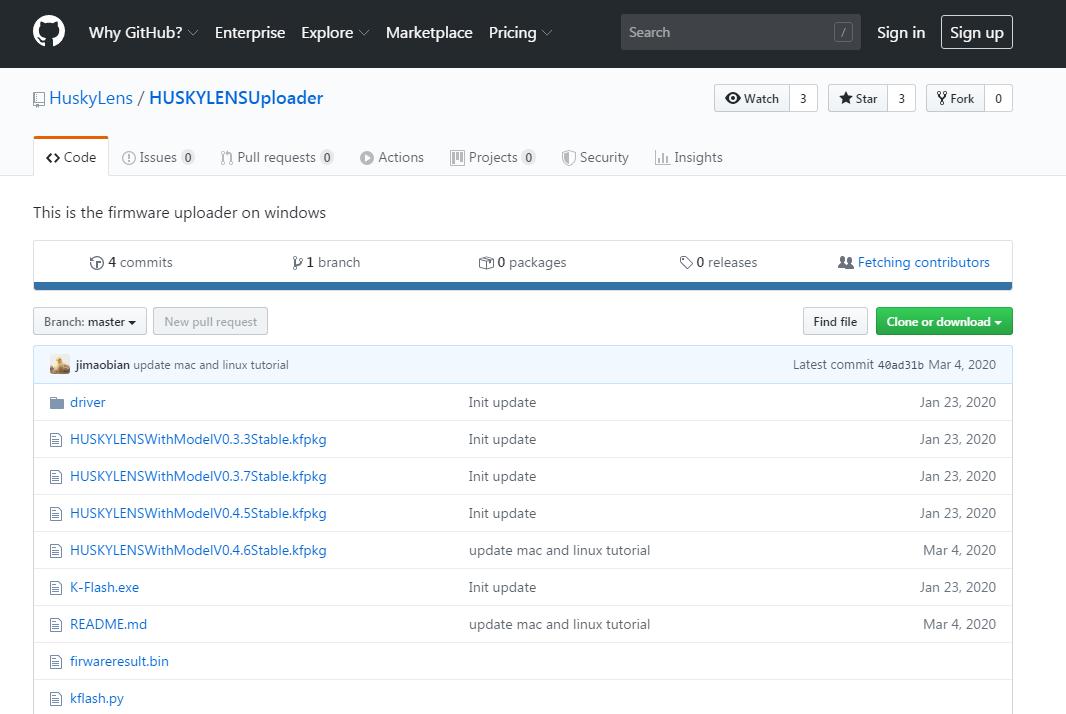Click the eye icon on Watch button
This screenshot has height=714, width=1066.
click(x=733, y=98)
